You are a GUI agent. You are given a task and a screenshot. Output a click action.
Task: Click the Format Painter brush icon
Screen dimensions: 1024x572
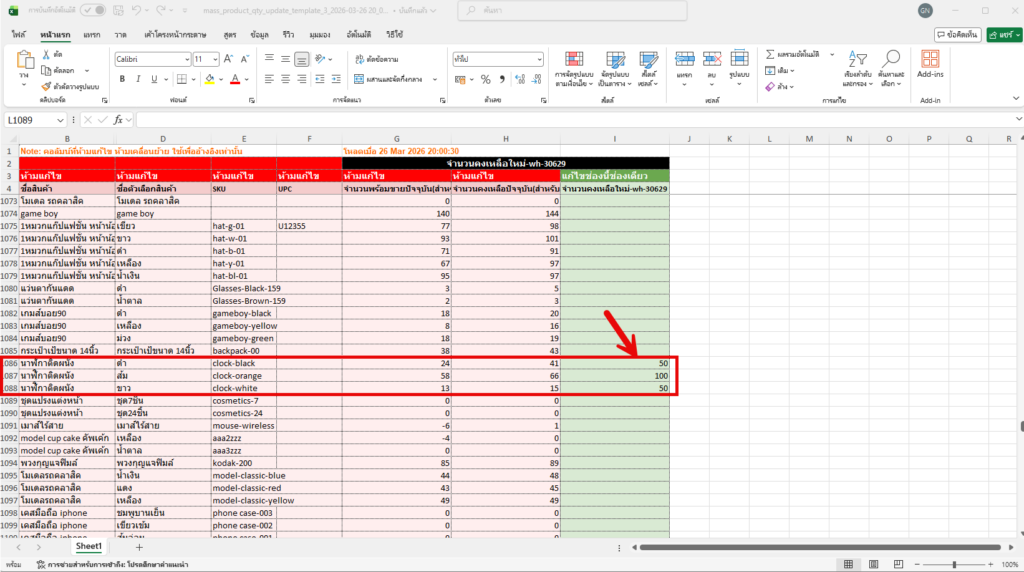point(48,87)
